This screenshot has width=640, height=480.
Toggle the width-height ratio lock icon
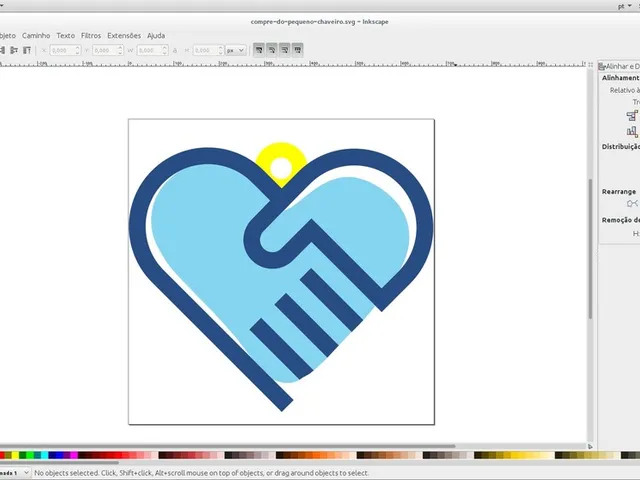pos(175,51)
